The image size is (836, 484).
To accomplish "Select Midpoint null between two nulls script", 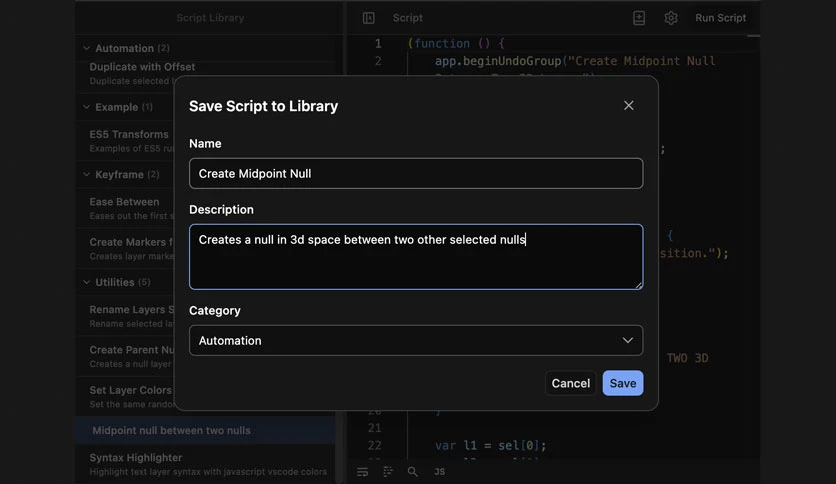I will (205, 430).
